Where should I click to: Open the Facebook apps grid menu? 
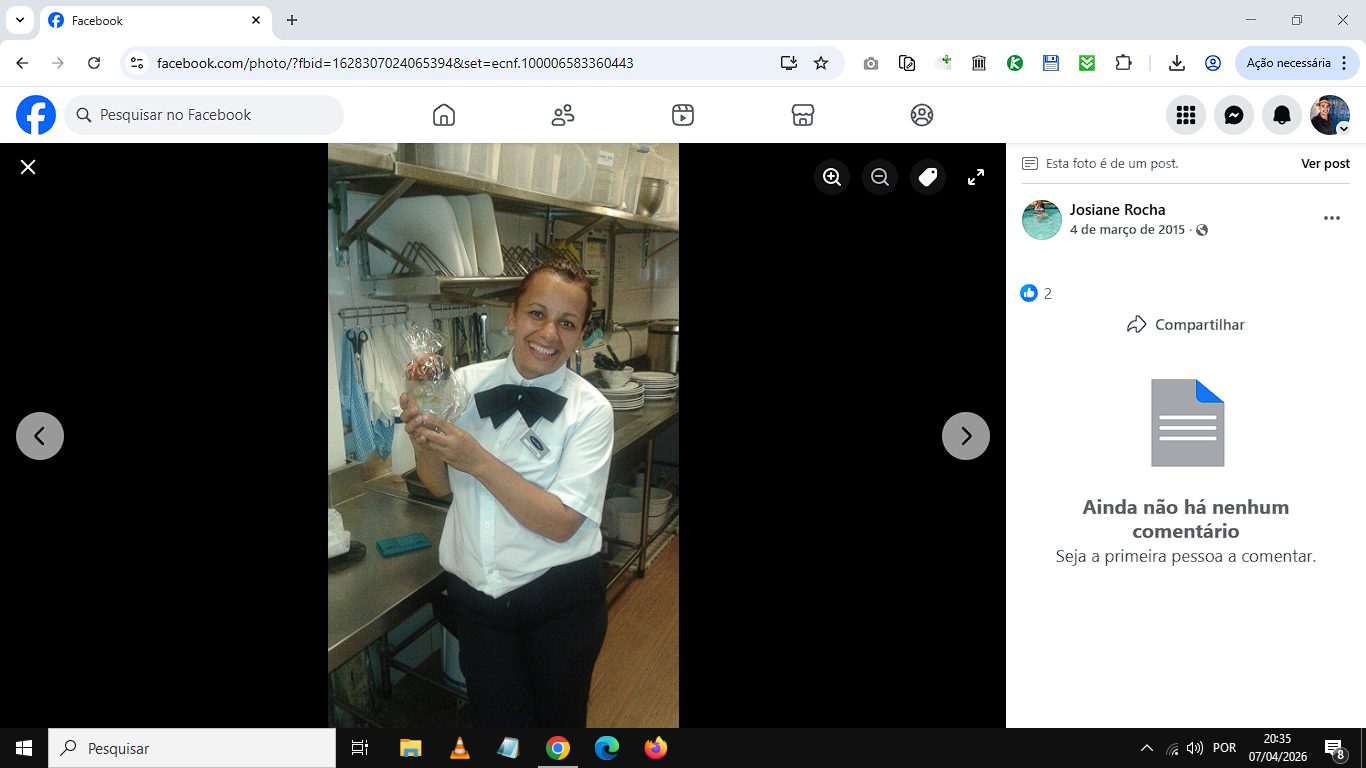1186,115
